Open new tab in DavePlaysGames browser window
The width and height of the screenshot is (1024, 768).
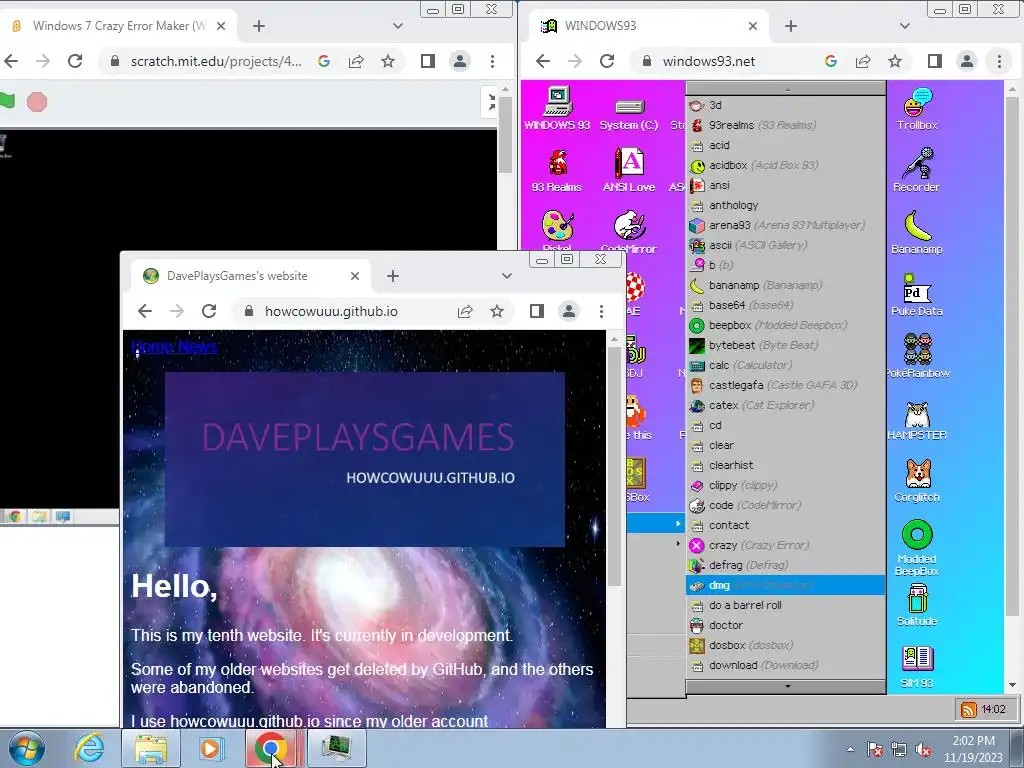(392, 276)
